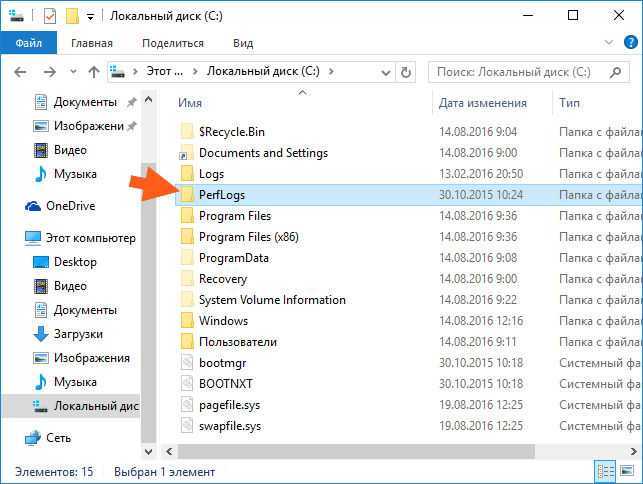
Task: Click the drive icon in the title bar
Action: click(x=16, y=16)
